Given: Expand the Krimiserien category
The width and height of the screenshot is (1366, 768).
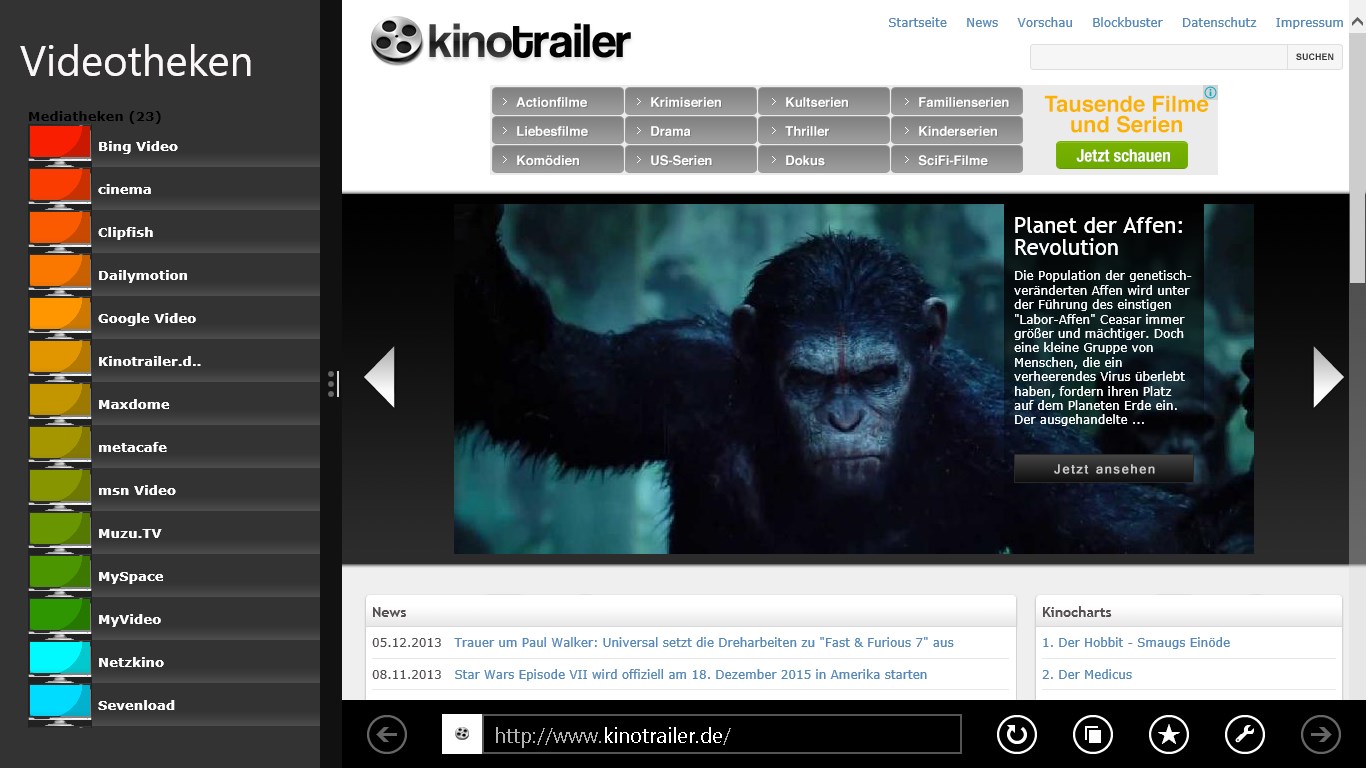Looking at the screenshot, I should click(690, 102).
